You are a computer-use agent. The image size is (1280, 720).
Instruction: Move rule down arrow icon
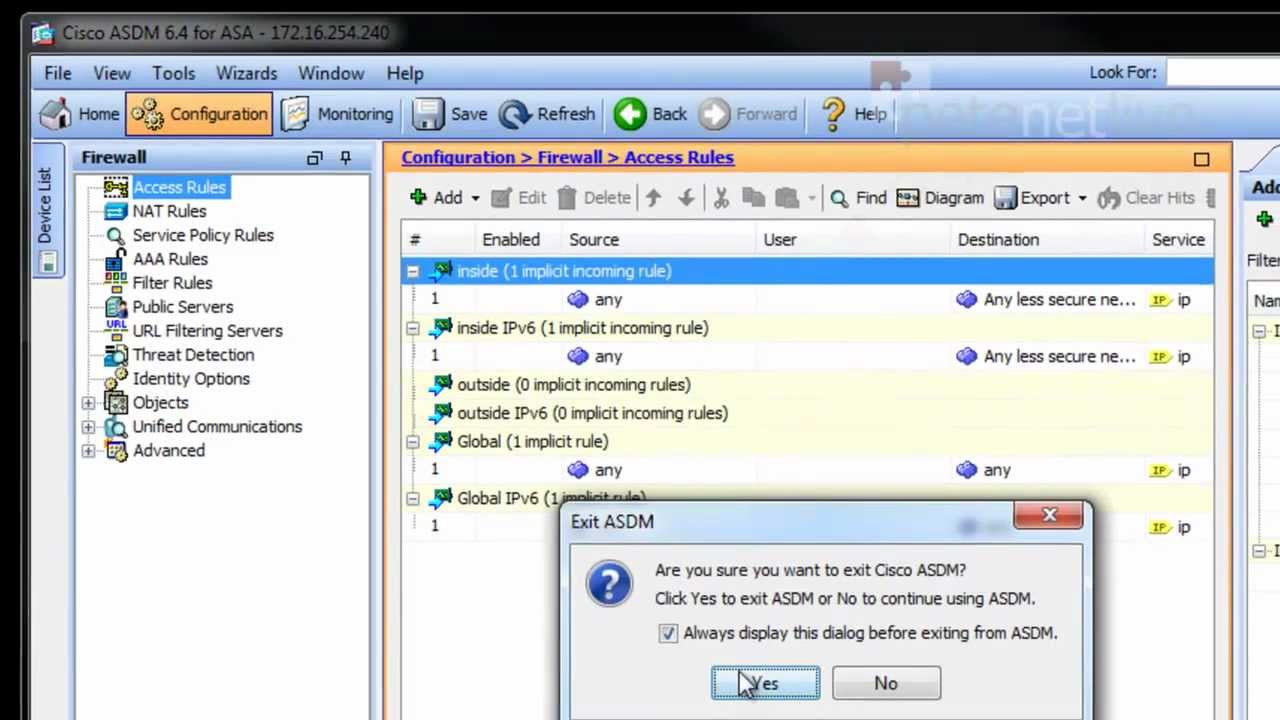coord(686,198)
